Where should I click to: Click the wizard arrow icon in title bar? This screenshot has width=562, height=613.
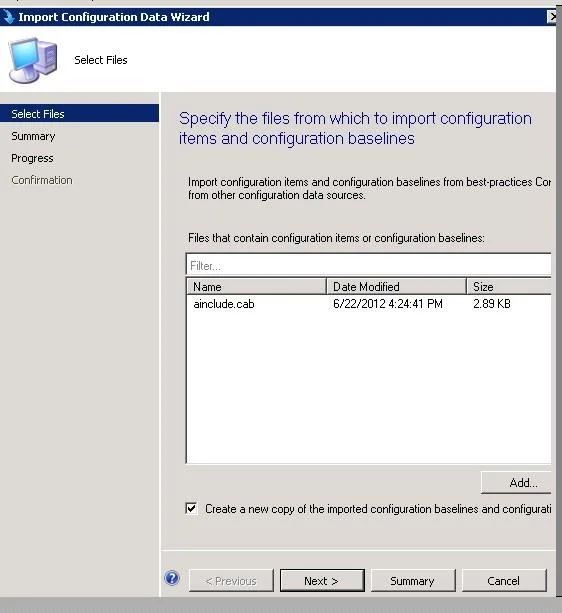(x=8, y=17)
